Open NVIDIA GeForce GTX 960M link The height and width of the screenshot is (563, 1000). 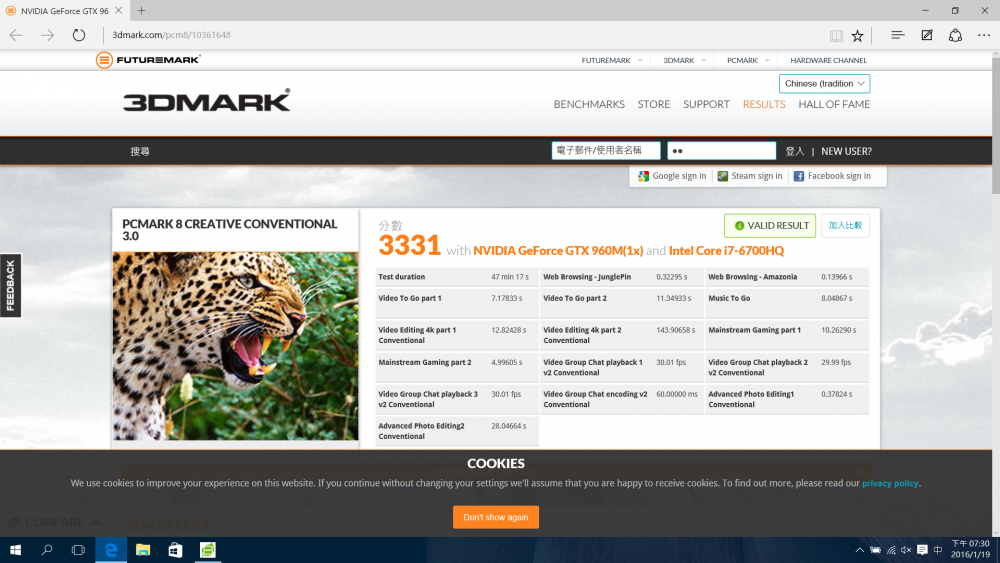coord(558,251)
